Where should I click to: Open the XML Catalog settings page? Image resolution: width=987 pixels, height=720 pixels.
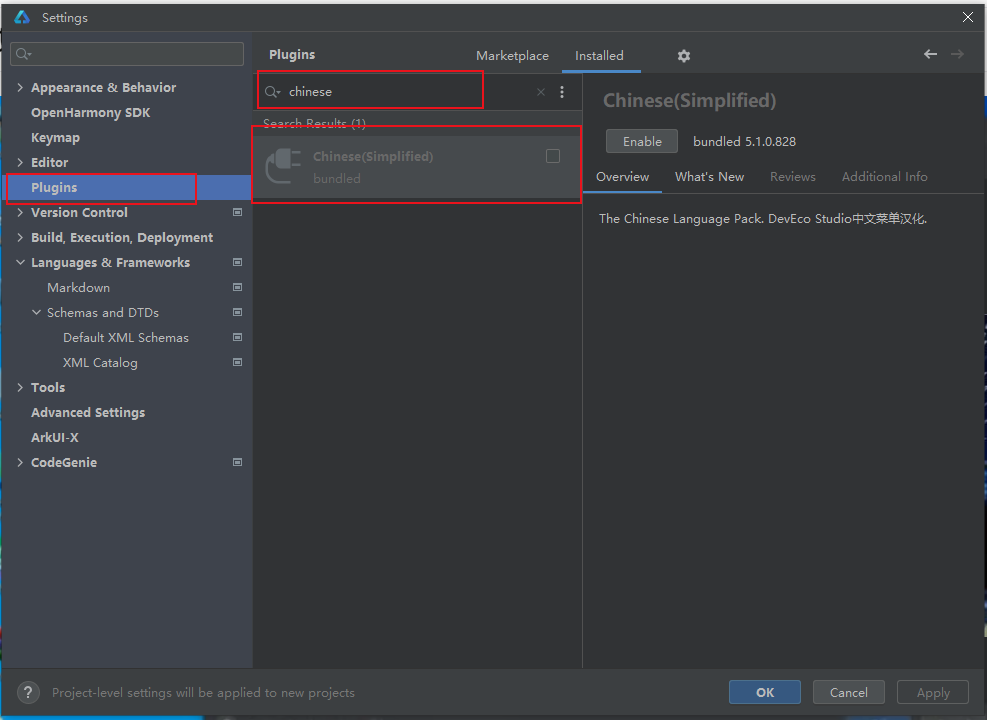click(x=100, y=363)
